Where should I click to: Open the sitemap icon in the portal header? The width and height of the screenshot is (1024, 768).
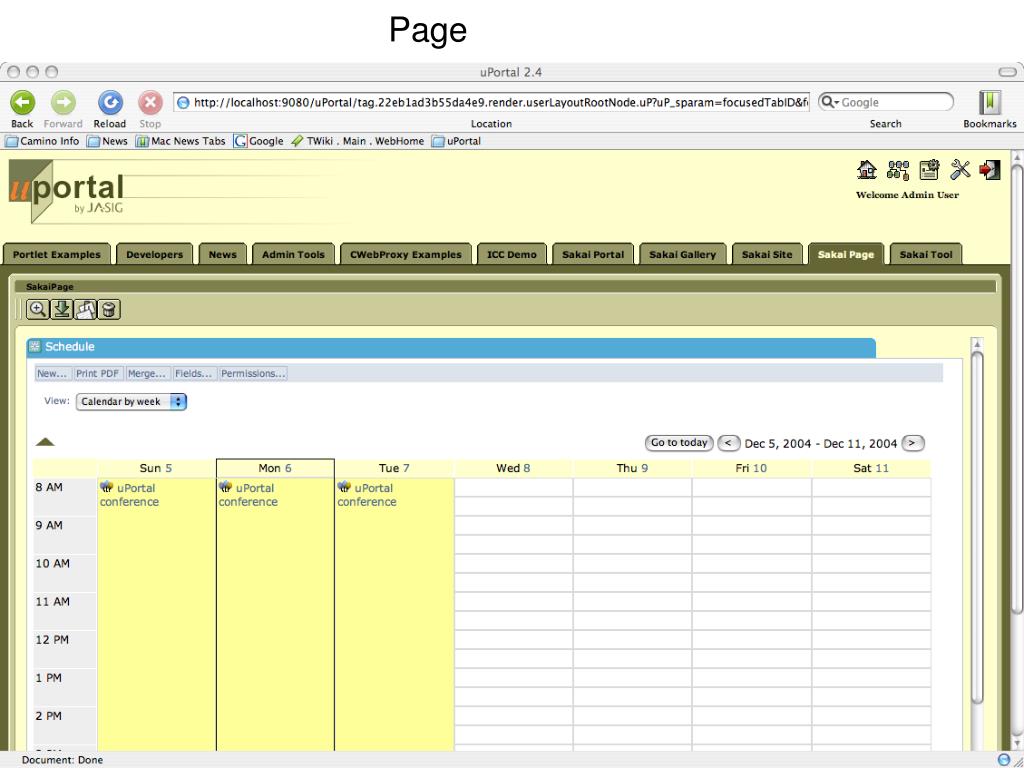898,170
